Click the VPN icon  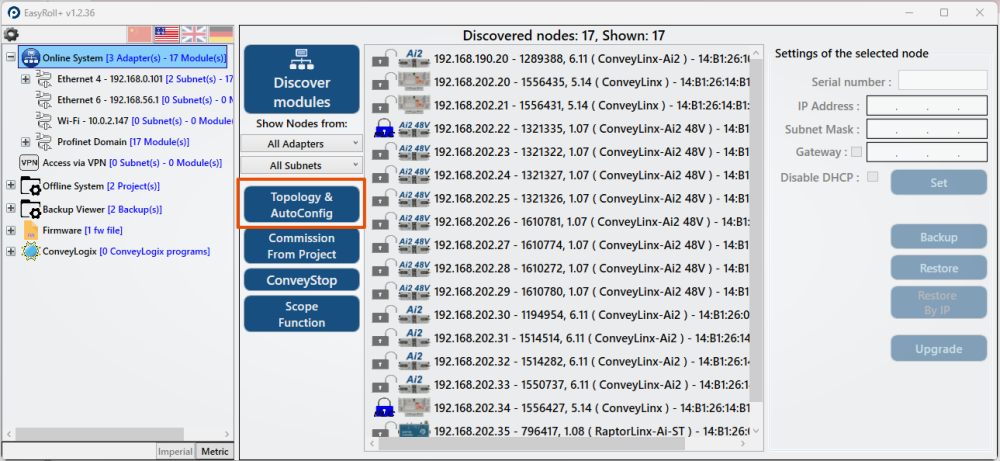(29, 163)
